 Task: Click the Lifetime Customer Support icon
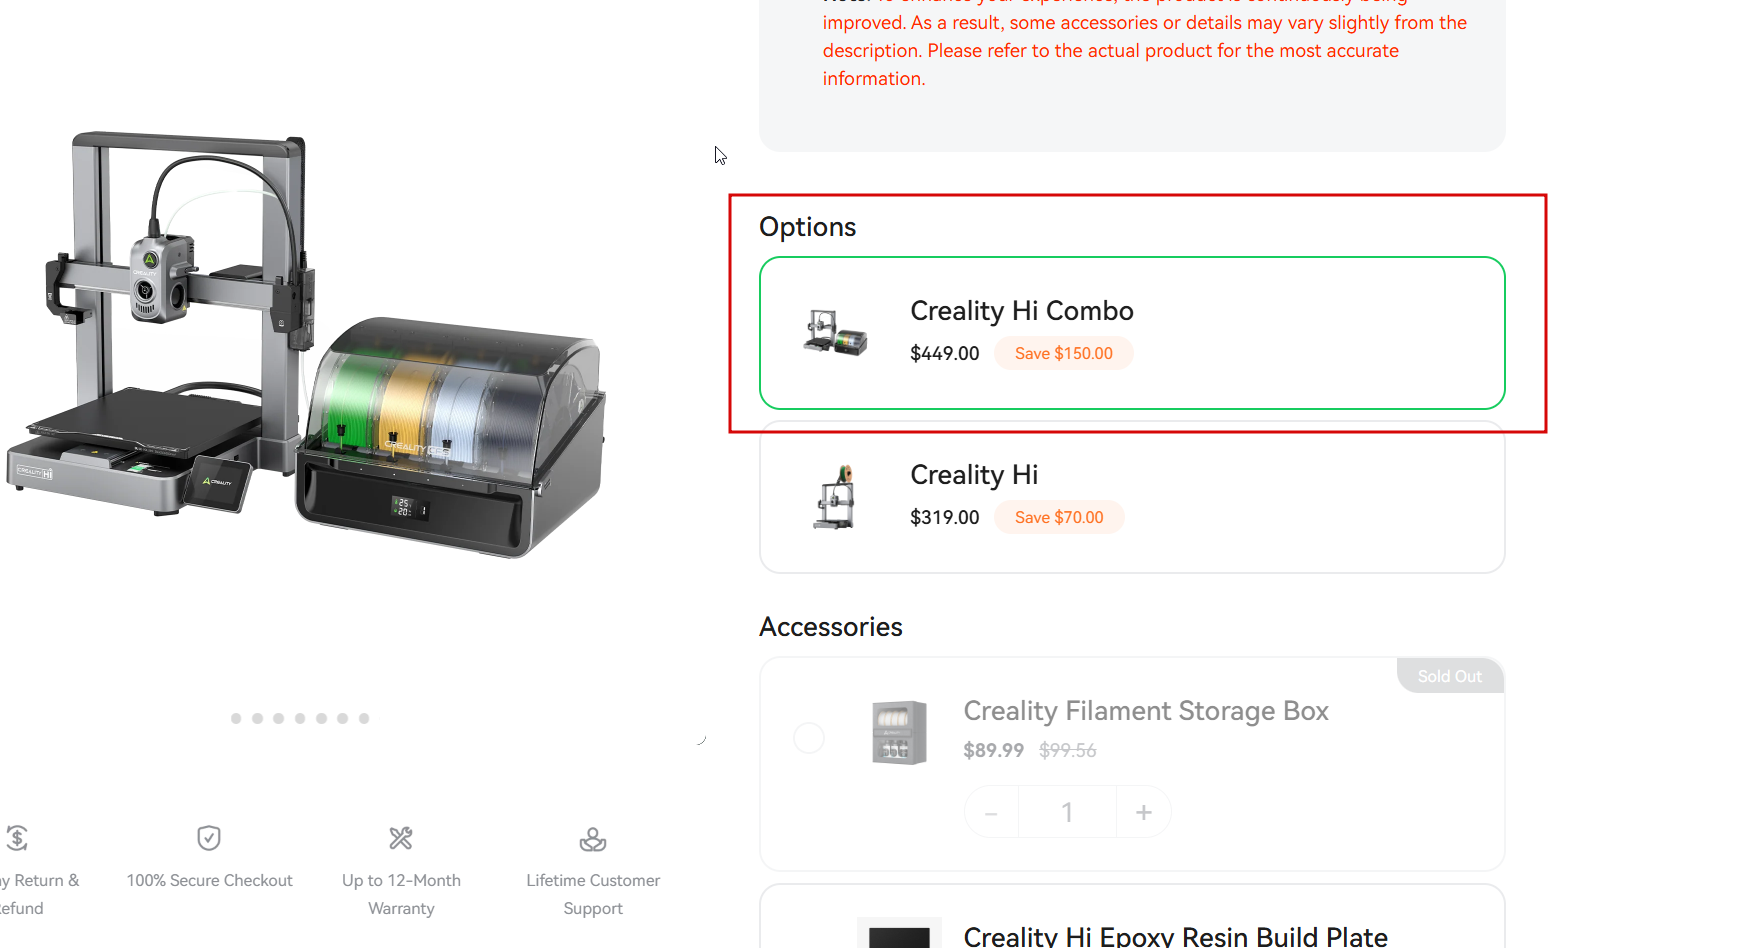[593, 839]
